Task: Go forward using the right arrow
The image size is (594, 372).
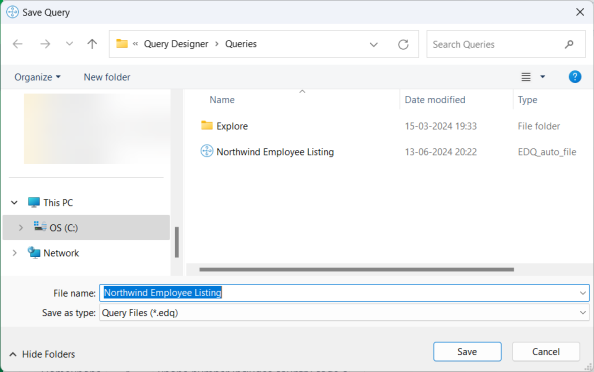Action: coord(45,44)
